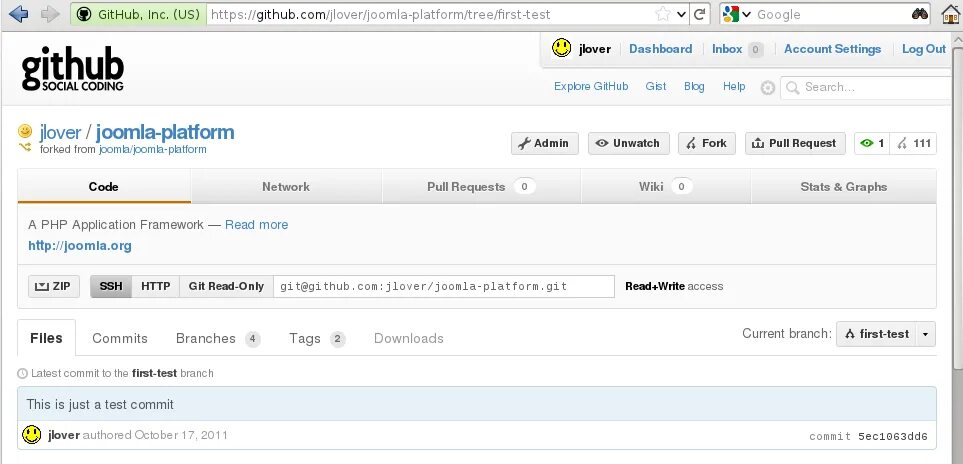Screen dimensions: 963x464
Task: Download the ZIP archive
Action: pyautogui.click(x=54, y=287)
